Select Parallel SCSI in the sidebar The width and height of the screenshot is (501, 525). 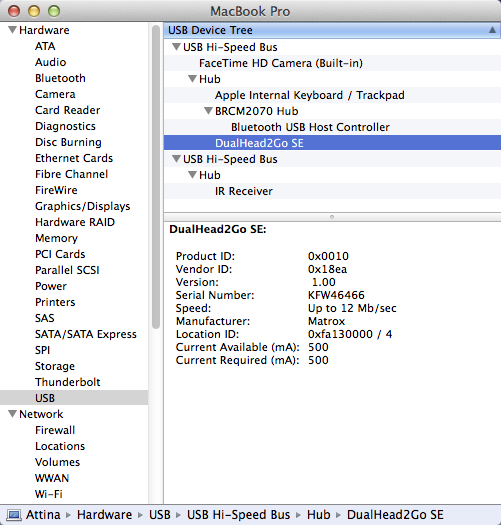click(x=67, y=270)
